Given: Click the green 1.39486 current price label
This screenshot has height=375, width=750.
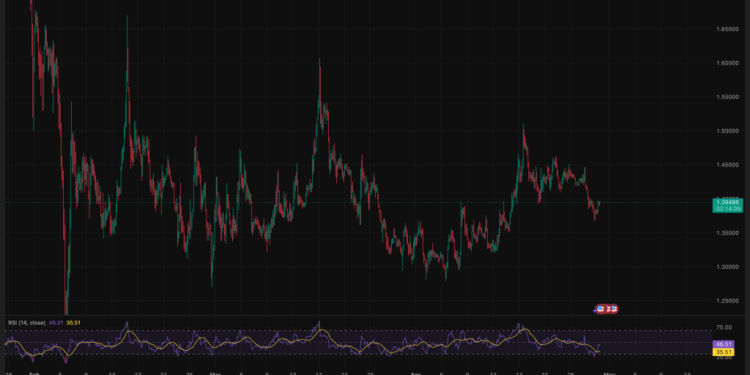Looking at the screenshot, I should click(728, 206).
